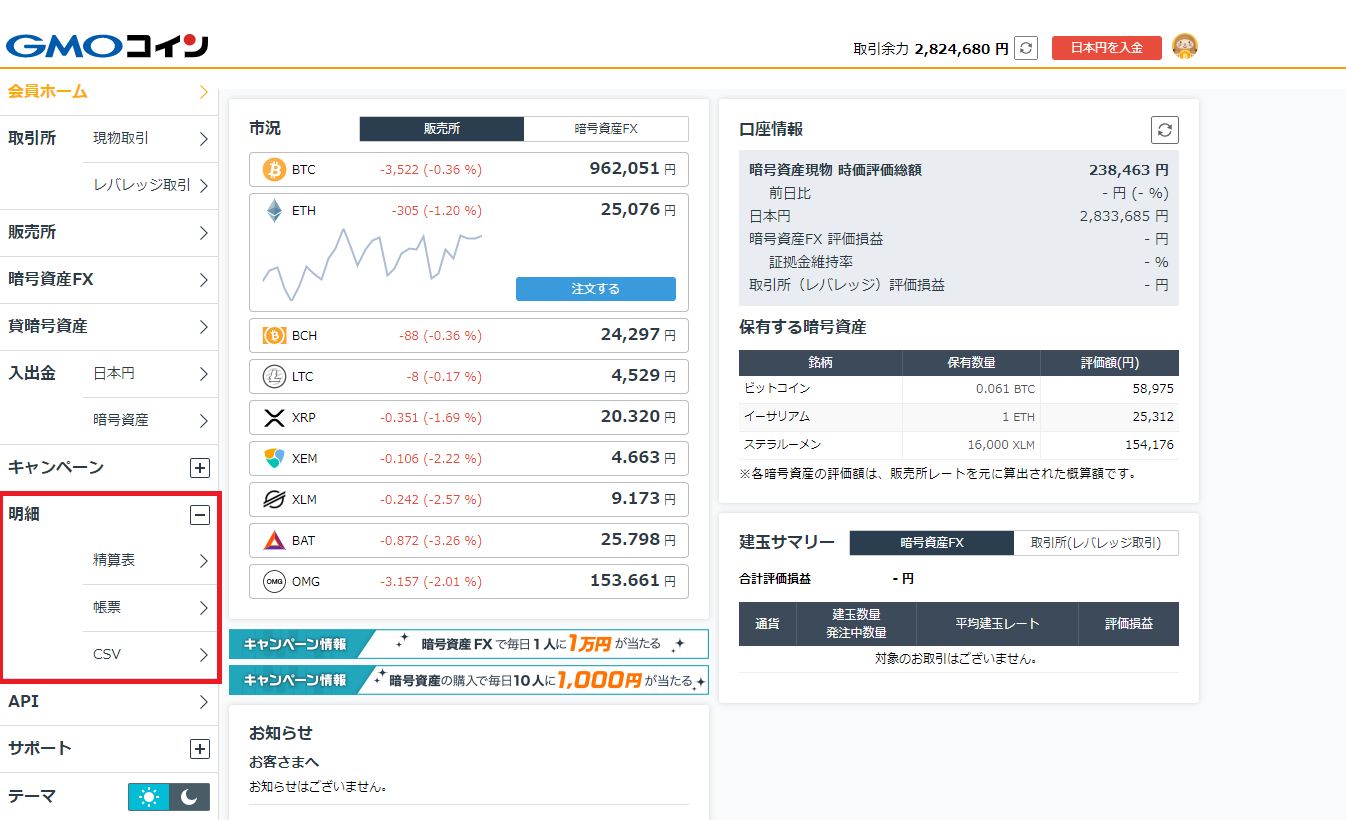
Task: Click the イーサリアム holdings row
Action: (x=959, y=417)
